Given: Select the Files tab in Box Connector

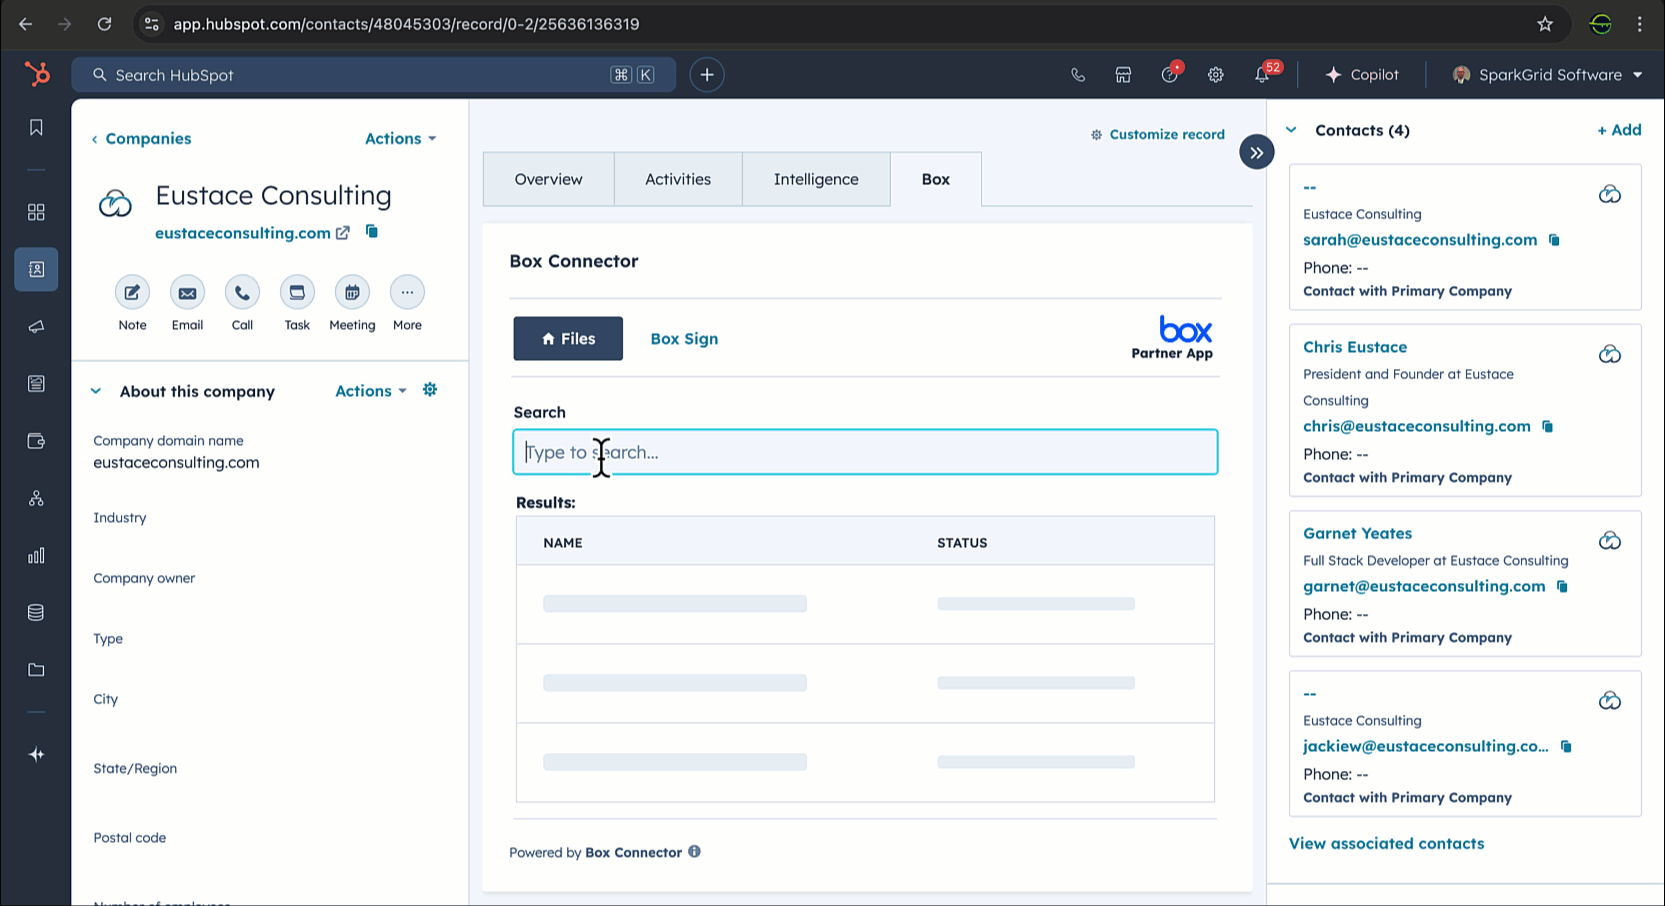Looking at the screenshot, I should tap(568, 339).
